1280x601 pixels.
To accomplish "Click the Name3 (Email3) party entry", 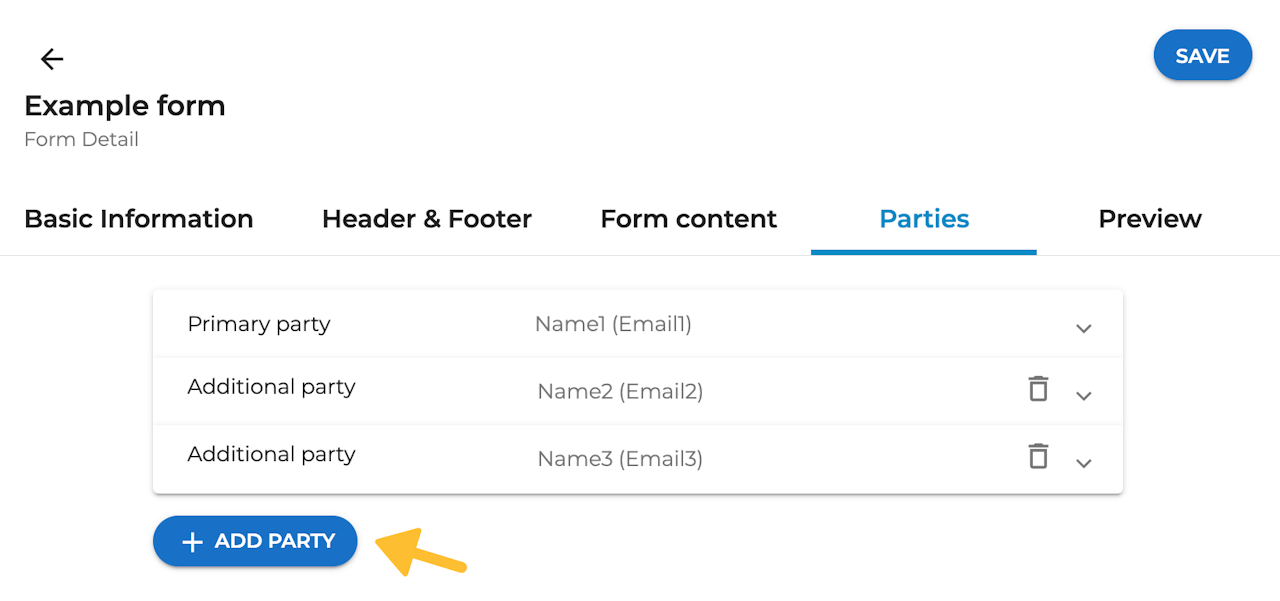I will (x=620, y=459).
